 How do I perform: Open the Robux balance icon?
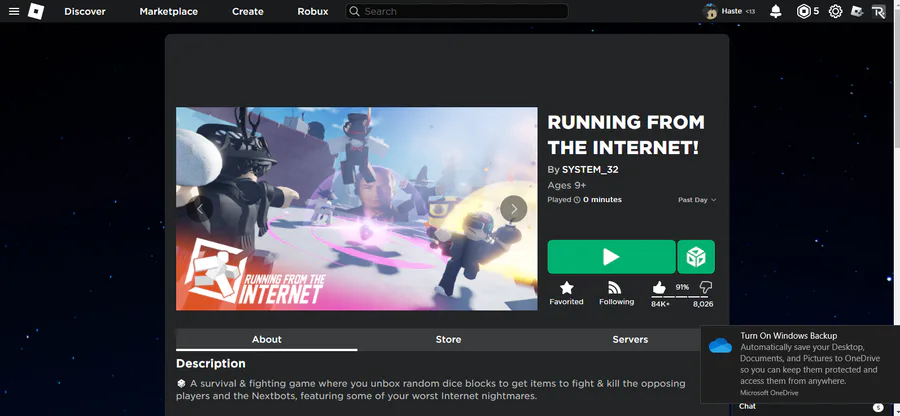(x=804, y=11)
